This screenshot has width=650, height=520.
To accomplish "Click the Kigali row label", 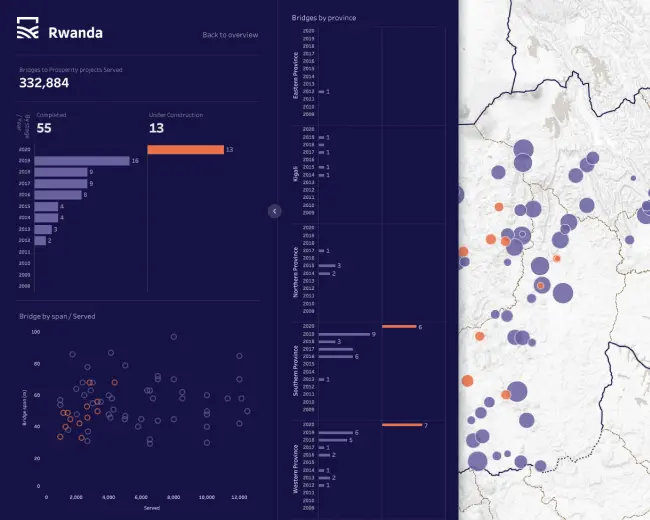I will [295, 172].
